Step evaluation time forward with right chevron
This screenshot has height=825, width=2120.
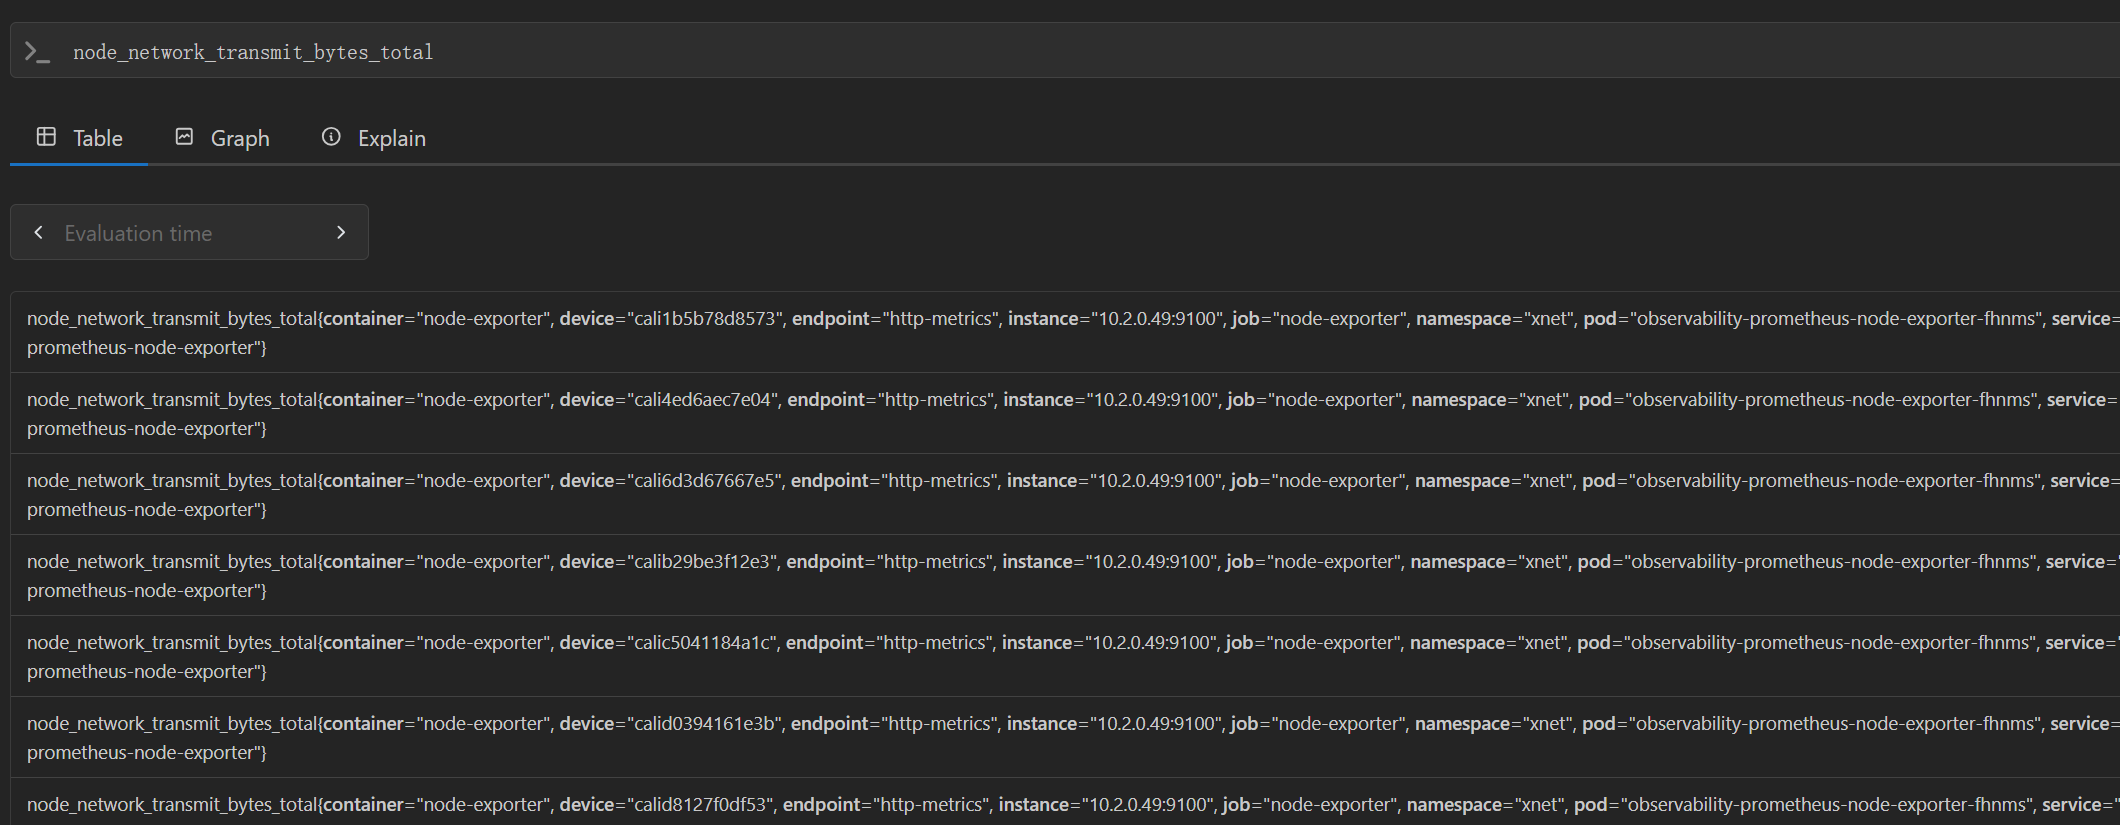pyautogui.click(x=341, y=232)
